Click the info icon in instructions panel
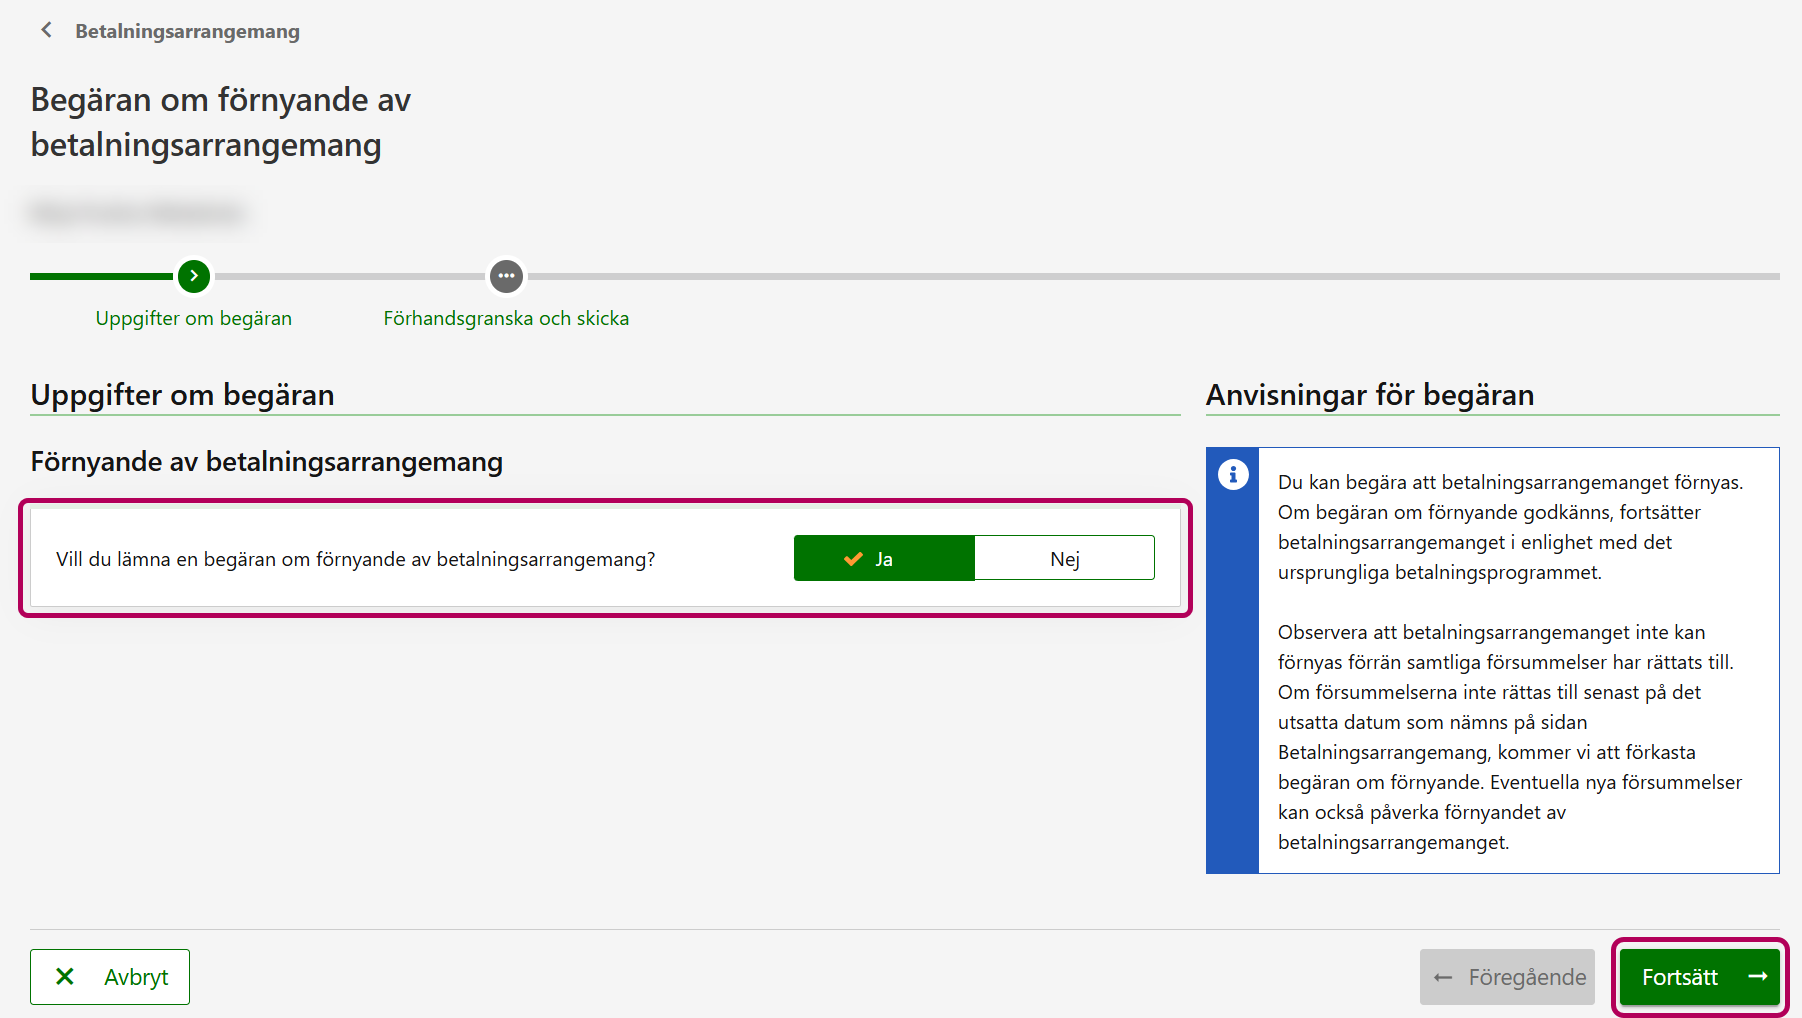Image resolution: width=1802 pixels, height=1018 pixels. pos(1233,474)
